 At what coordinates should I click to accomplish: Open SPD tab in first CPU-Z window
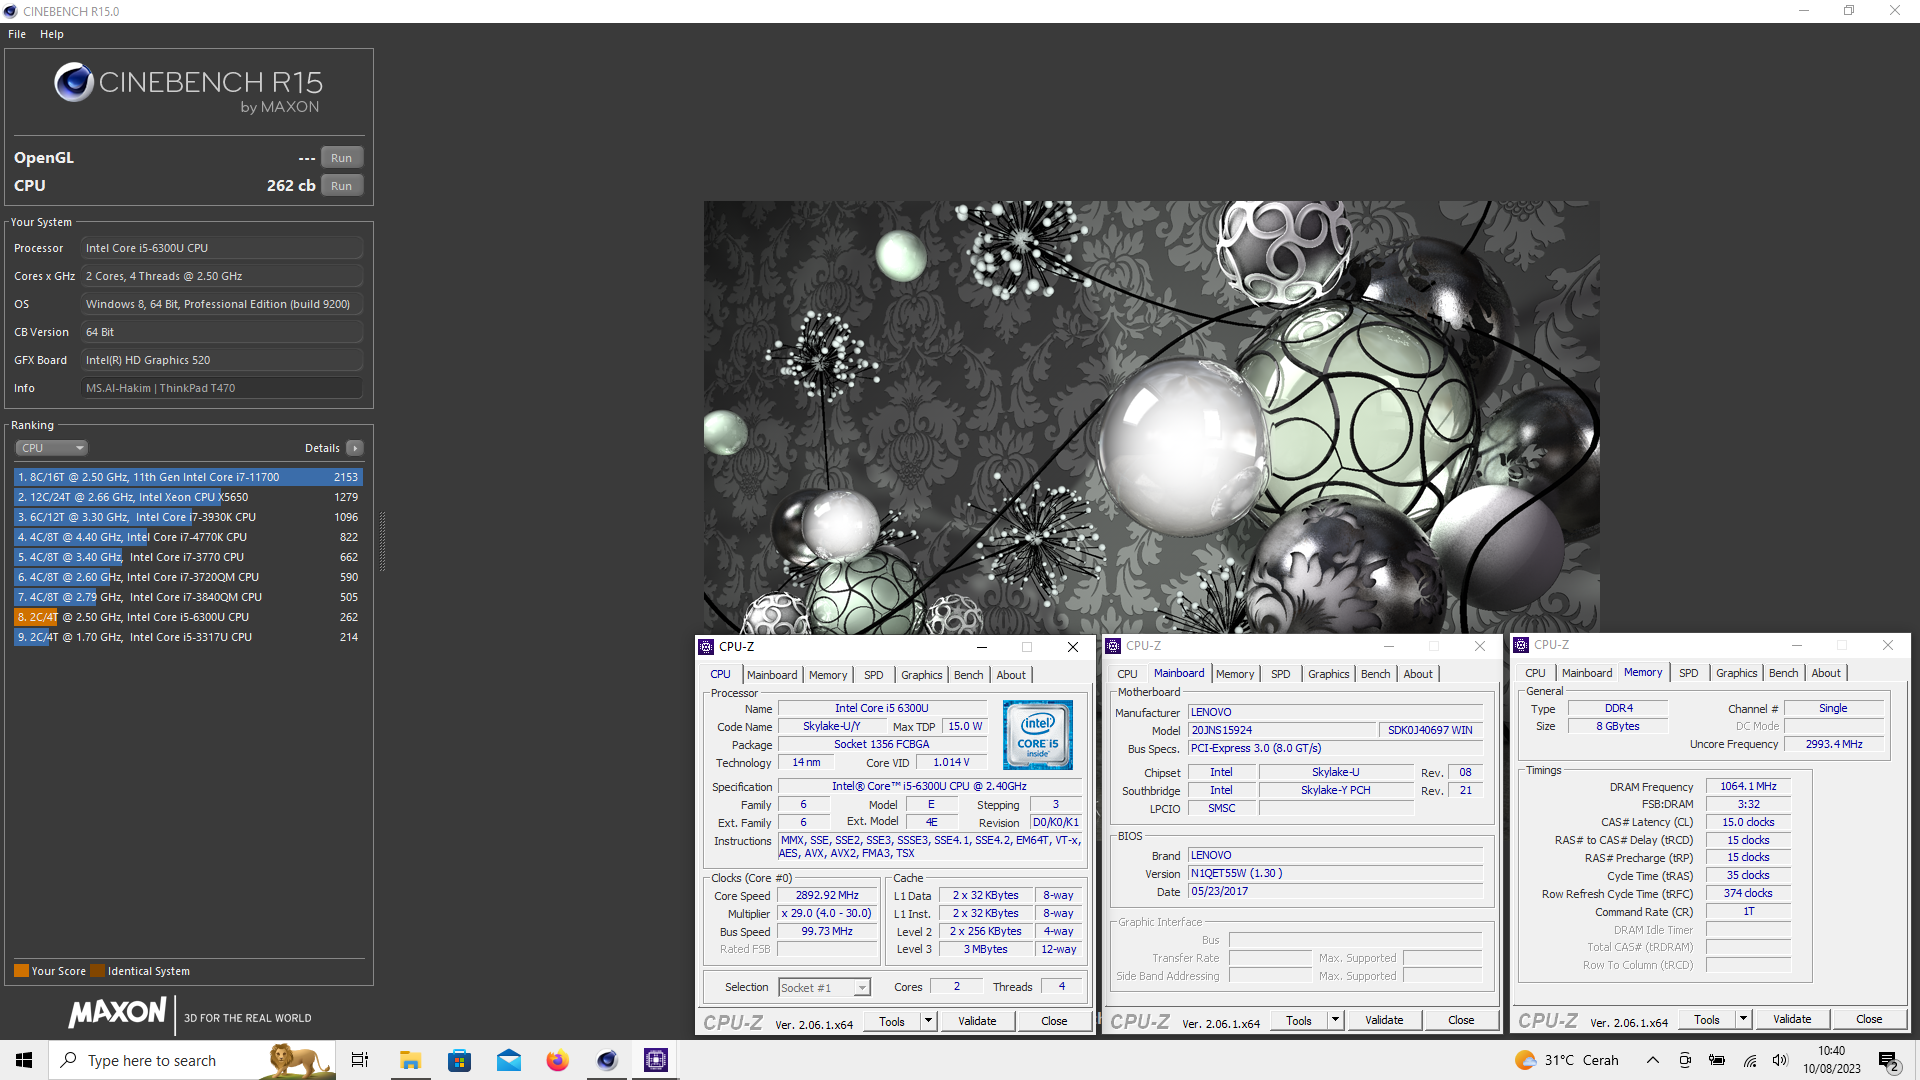[874, 675]
